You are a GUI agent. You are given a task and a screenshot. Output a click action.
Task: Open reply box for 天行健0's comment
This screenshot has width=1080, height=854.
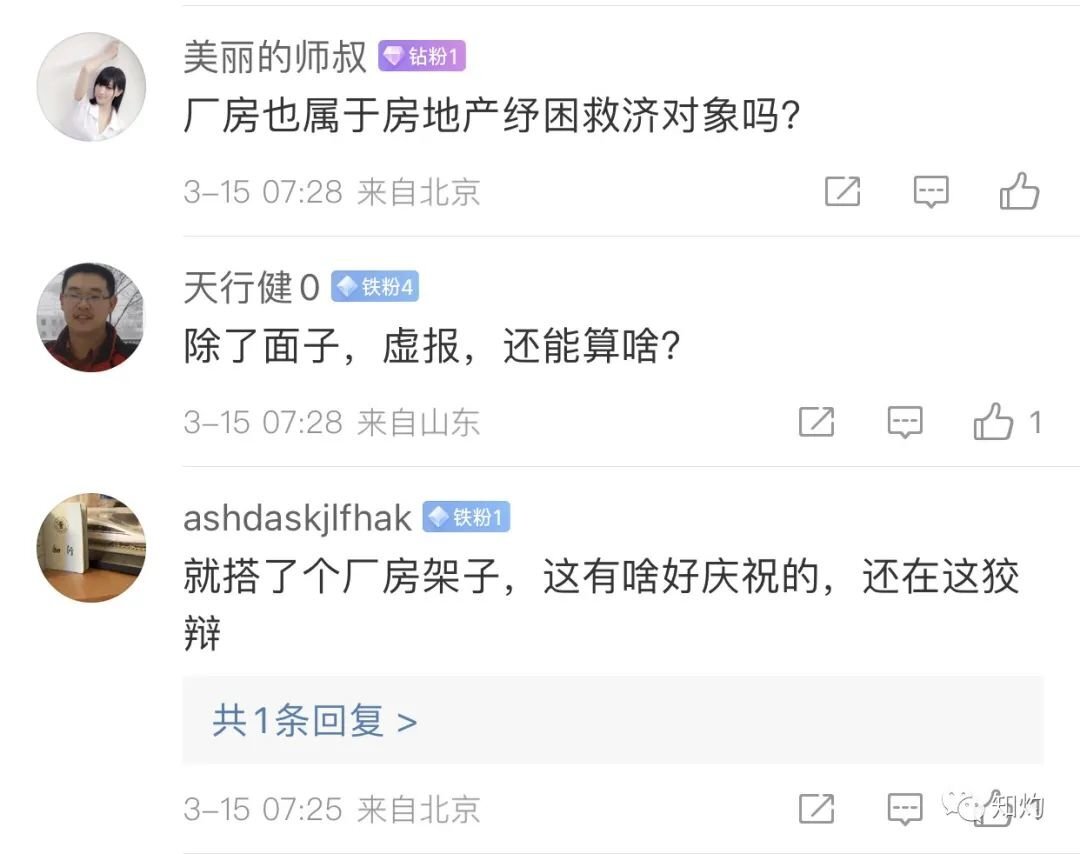(905, 422)
